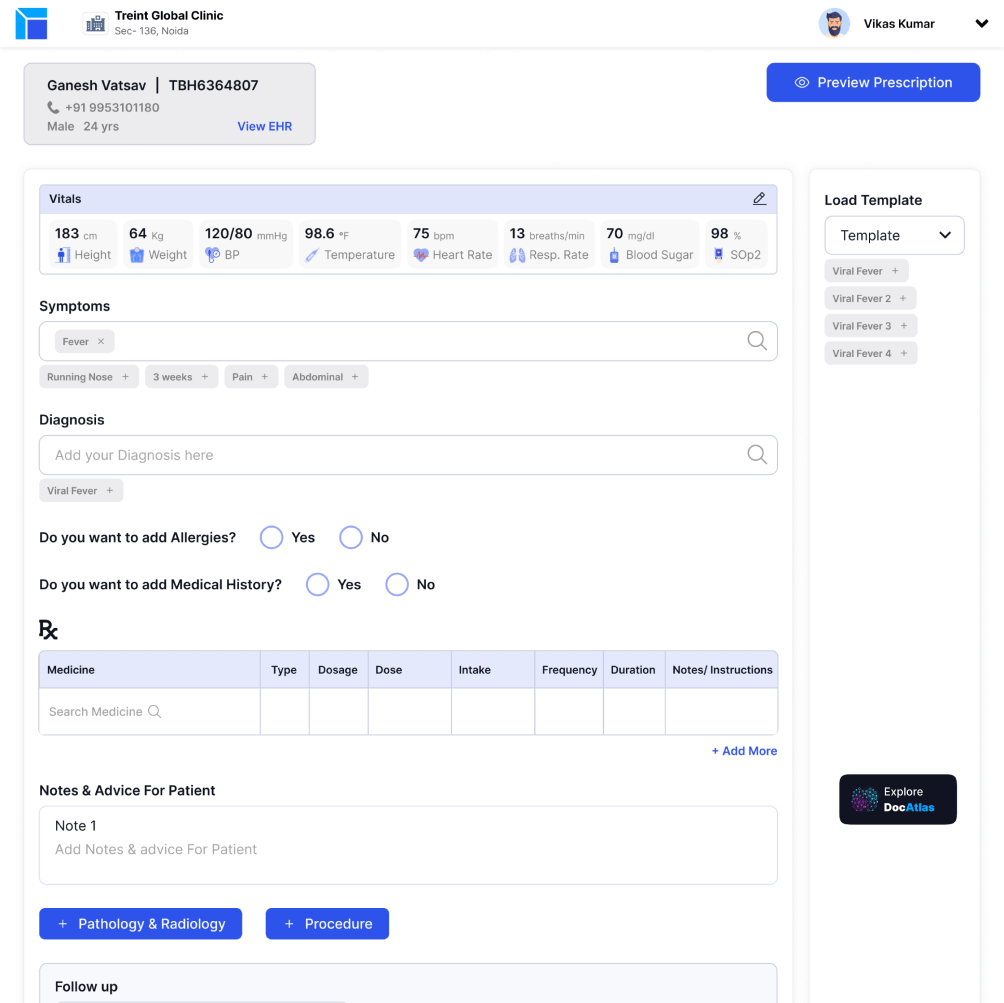Click the search icon in Diagnosis field

(x=757, y=455)
